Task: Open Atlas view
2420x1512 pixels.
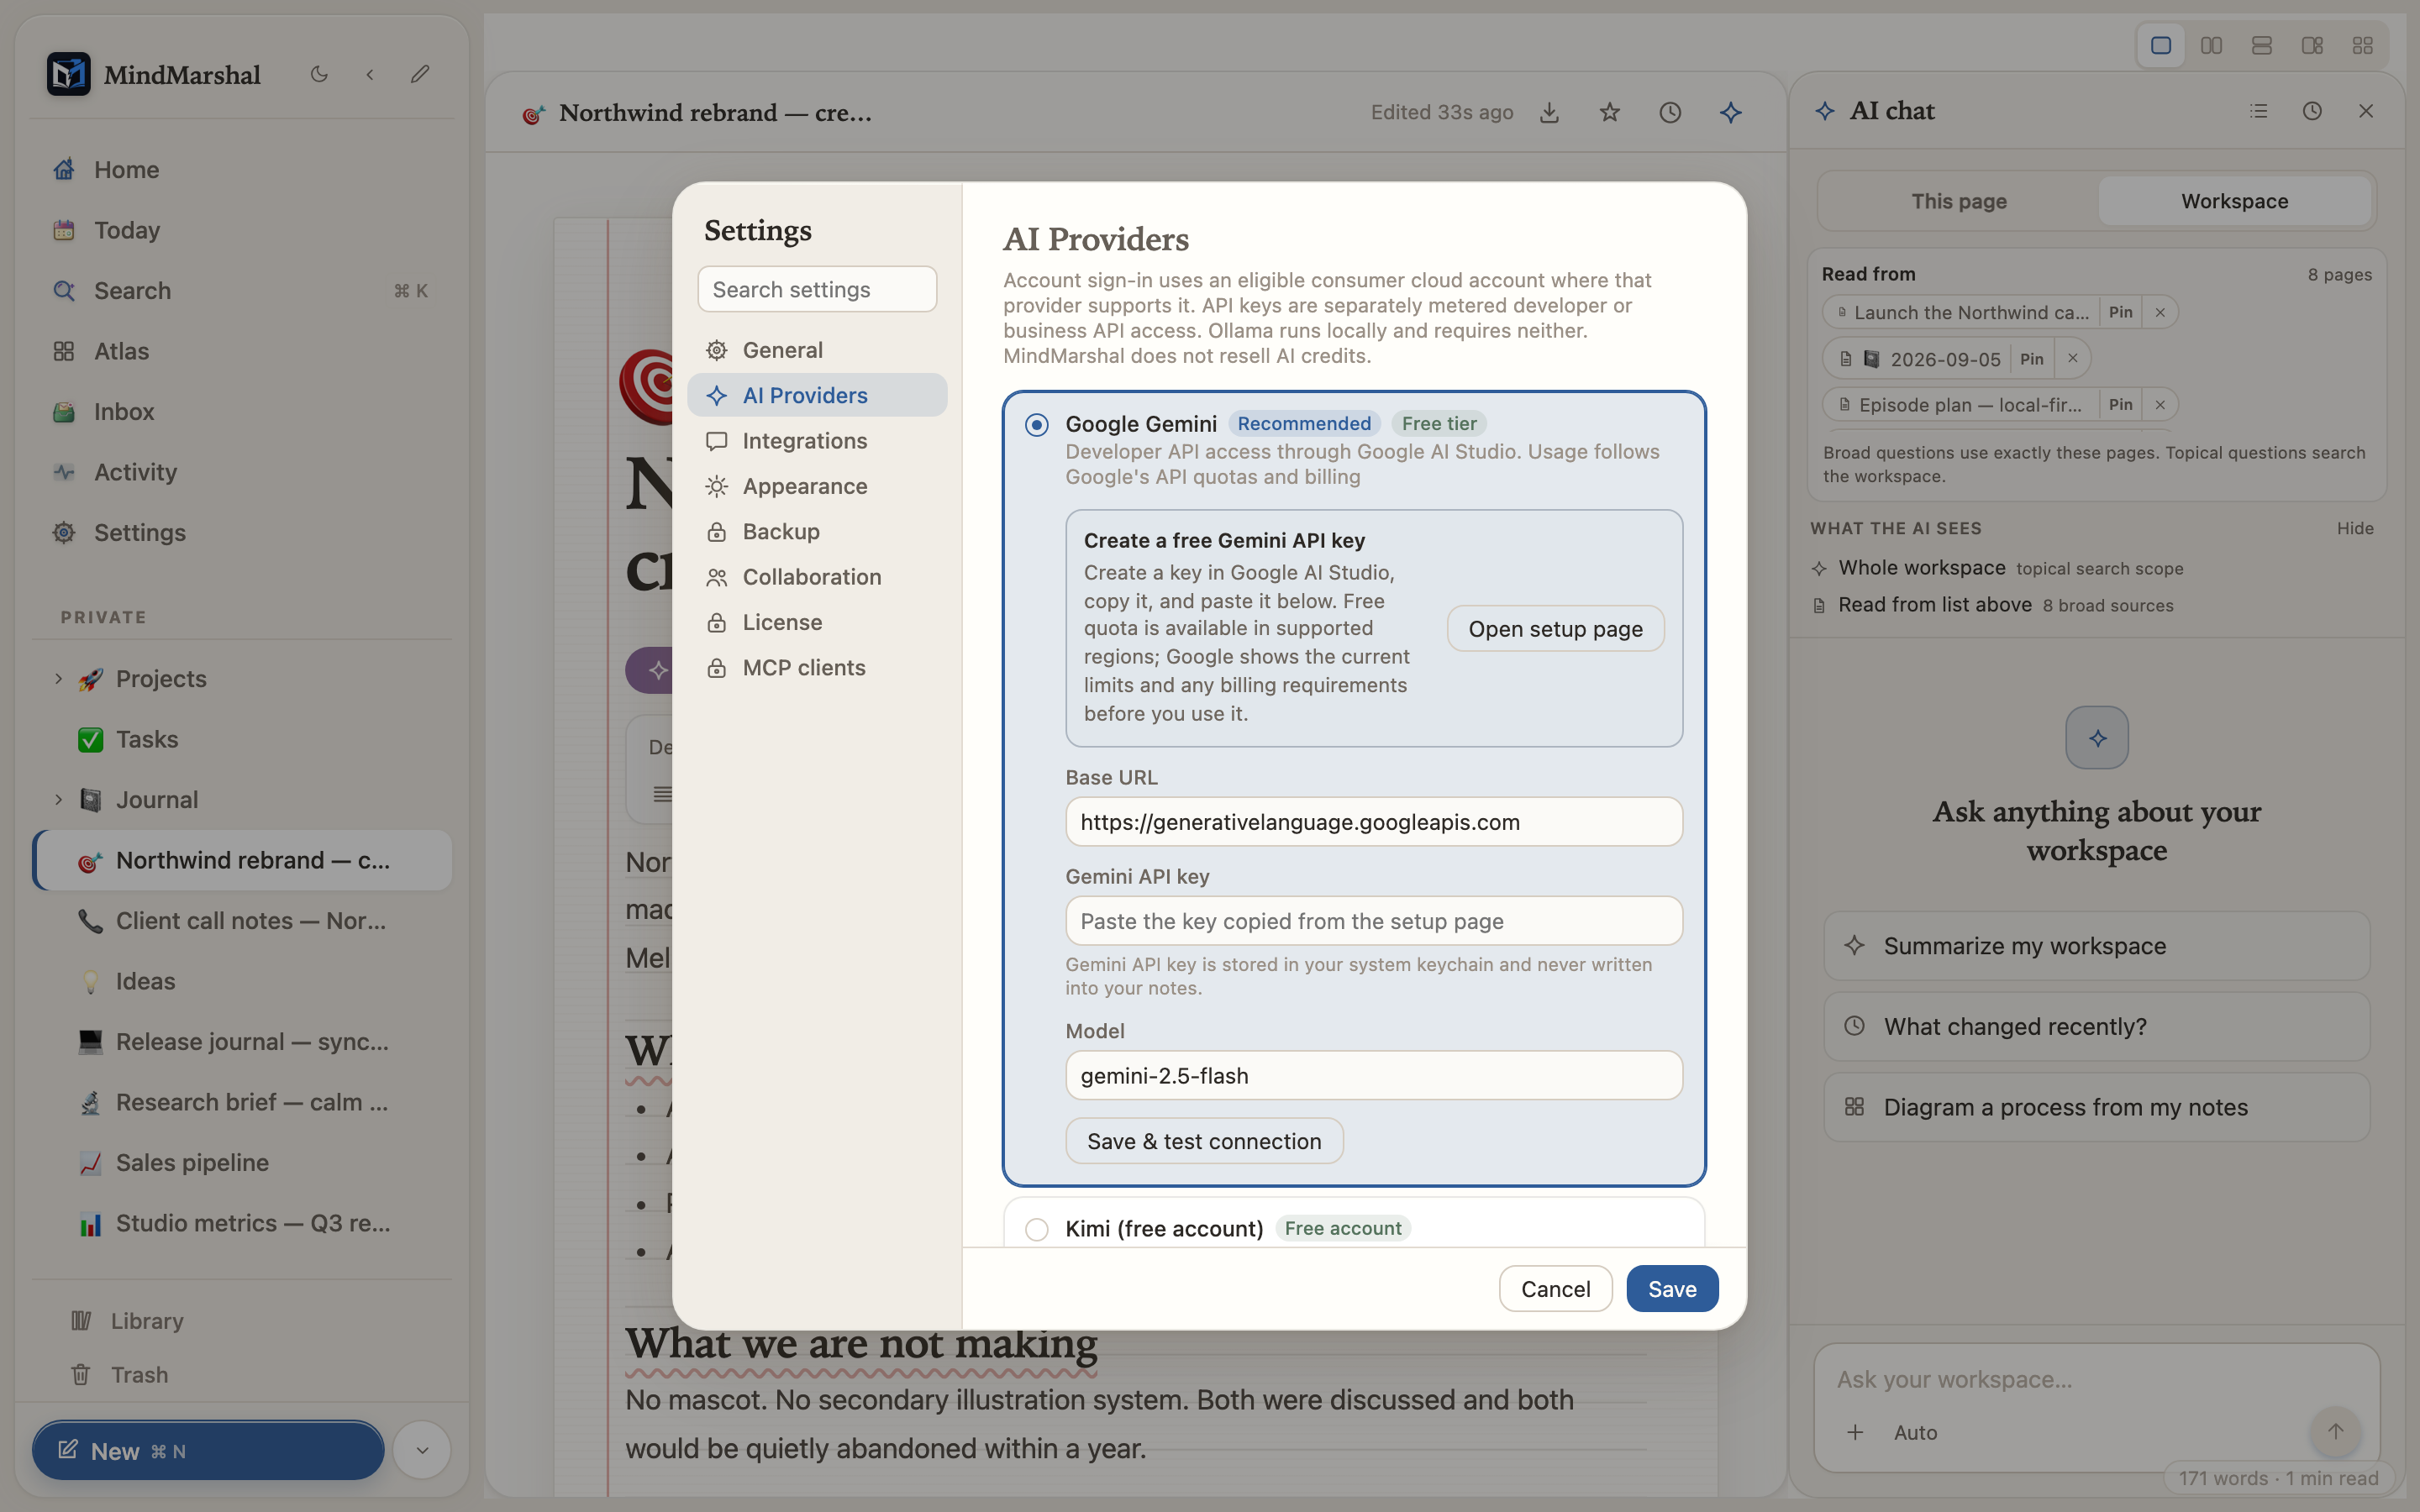Action: [242, 351]
